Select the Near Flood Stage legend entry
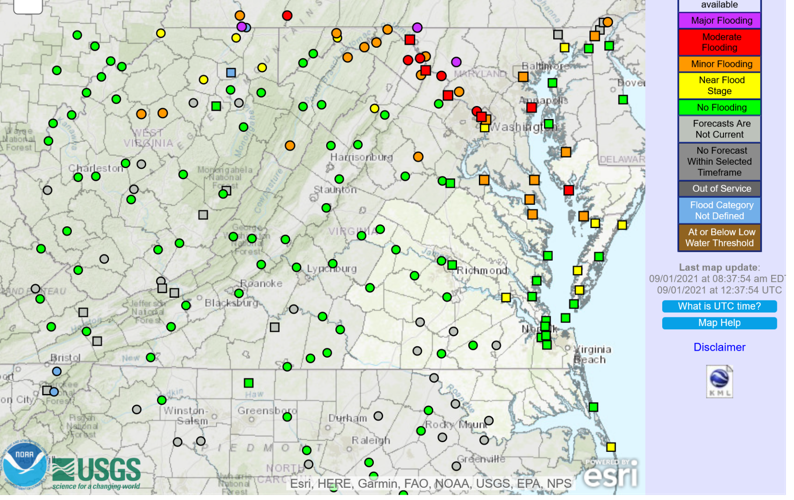794x500 pixels. pyautogui.click(x=720, y=86)
